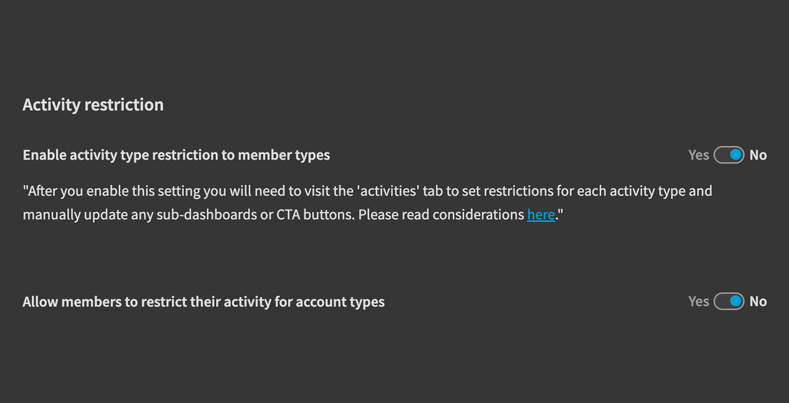This screenshot has height=403, width=789.
Task: Choose No for allowing members to restrict activity
Action: [x=758, y=301]
